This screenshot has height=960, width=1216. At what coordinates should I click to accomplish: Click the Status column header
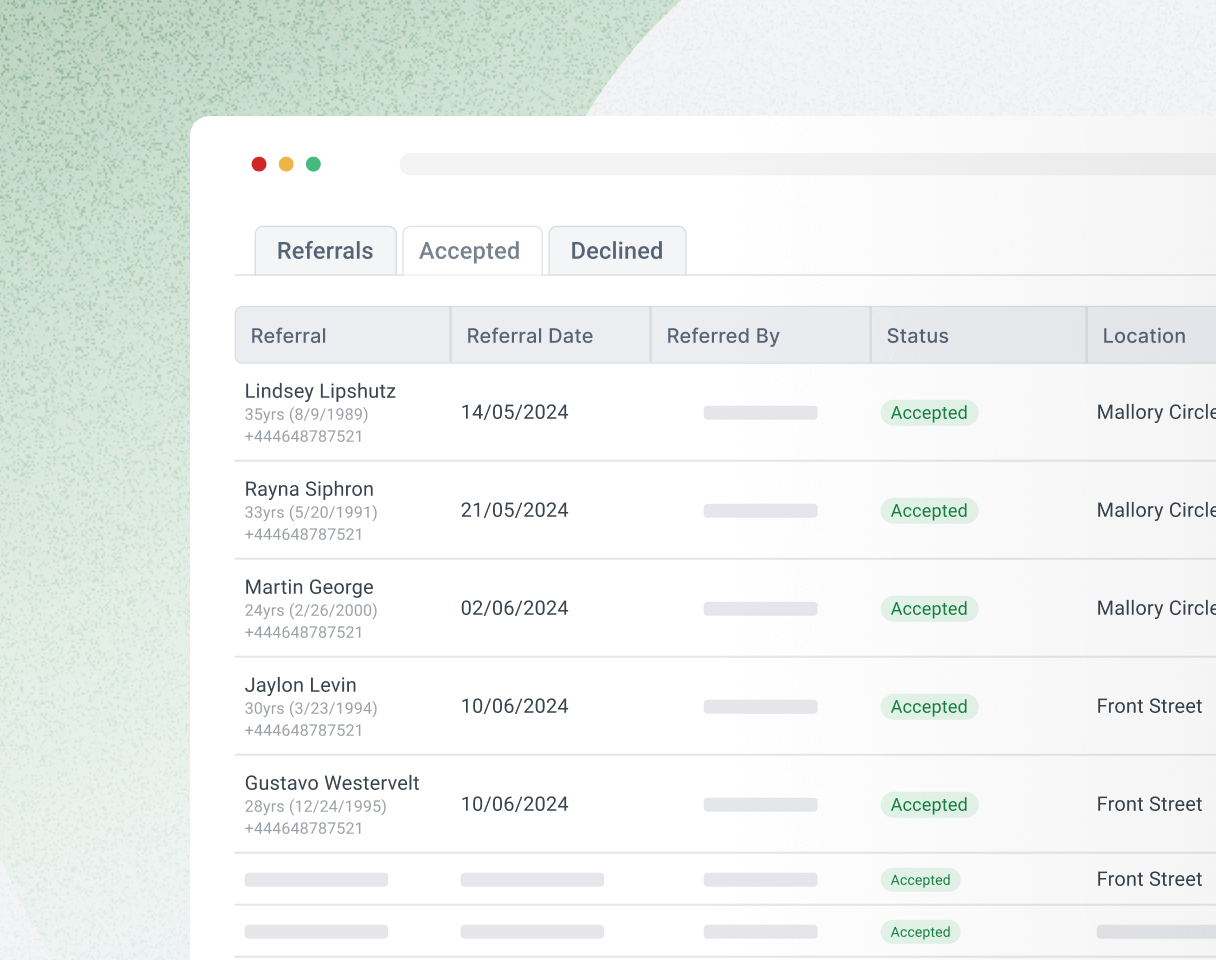(918, 336)
